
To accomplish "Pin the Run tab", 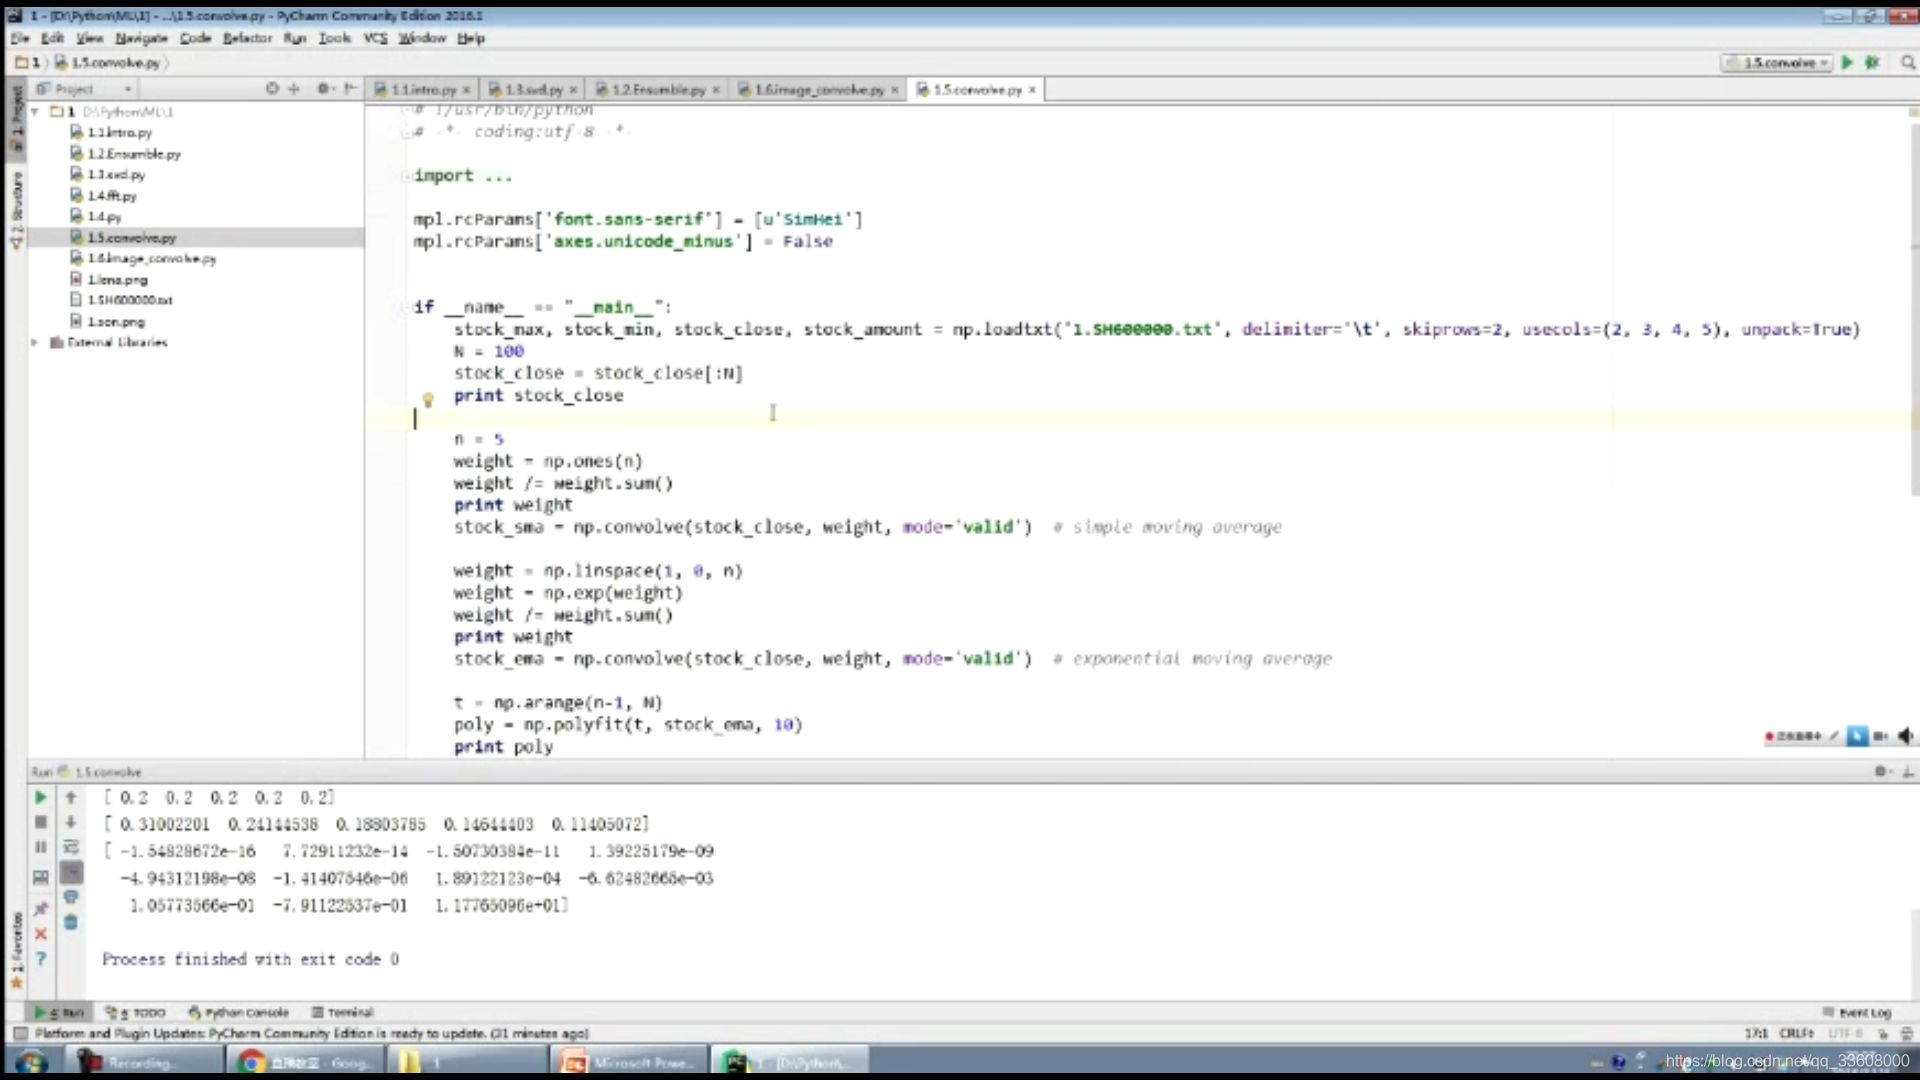I will pyautogui.click(x=40, y=909).
